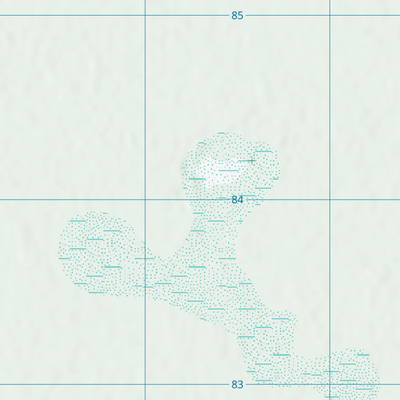This screenshot has width=400, height=400.
Task: Click where right vertical gridline meets line 84
Action: 330,200
